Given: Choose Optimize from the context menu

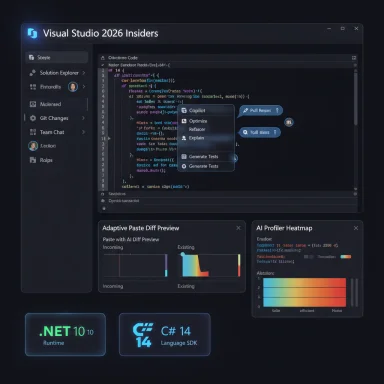Looking at the screenshot, I should coord(206,121).
